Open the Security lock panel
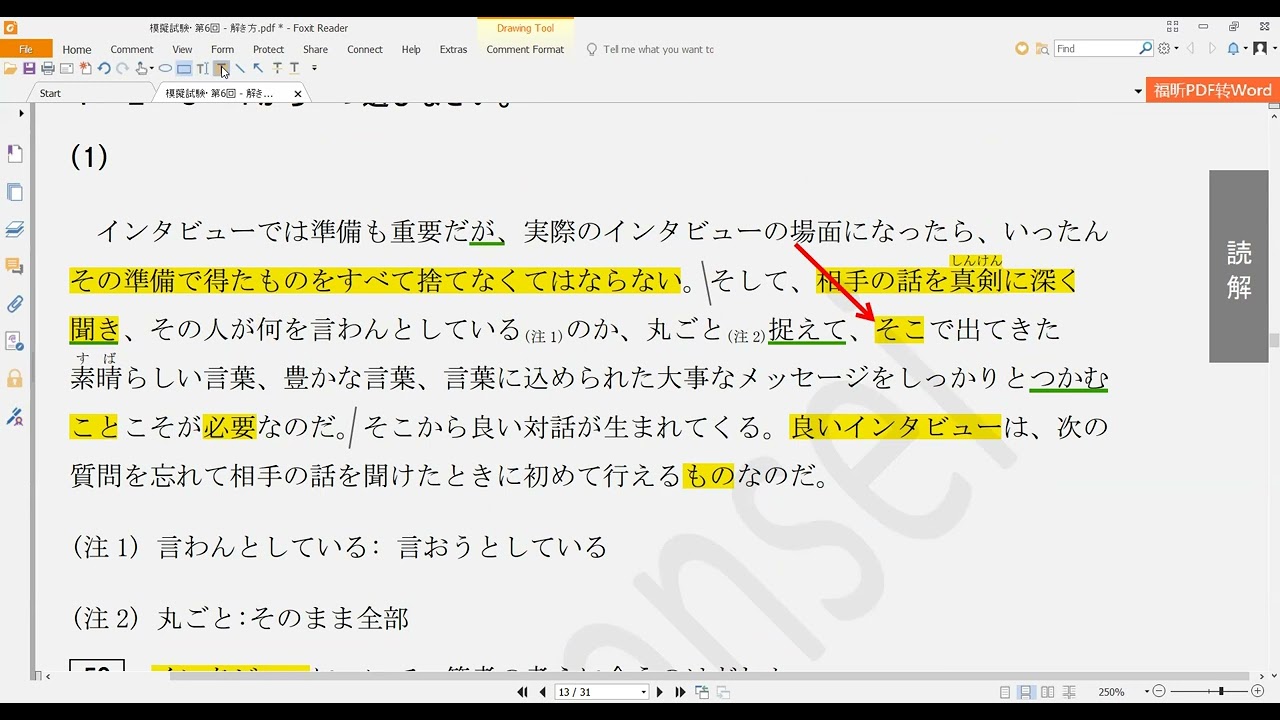Screen dimensions: 1280x720 pyautogui.click(x=15, y=379)
